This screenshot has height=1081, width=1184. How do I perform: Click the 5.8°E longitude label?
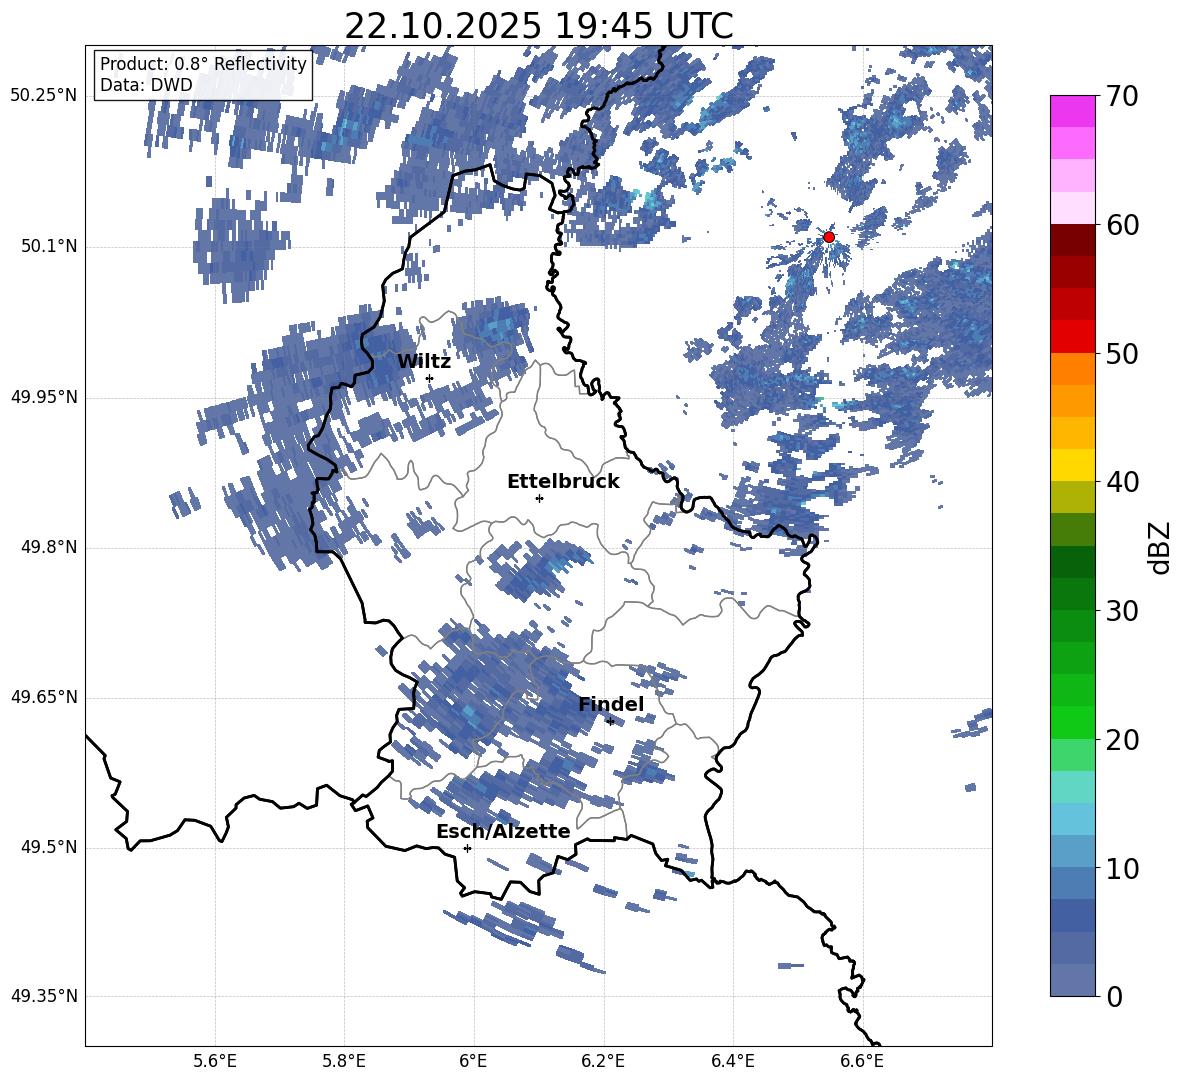click(344, 1062)
